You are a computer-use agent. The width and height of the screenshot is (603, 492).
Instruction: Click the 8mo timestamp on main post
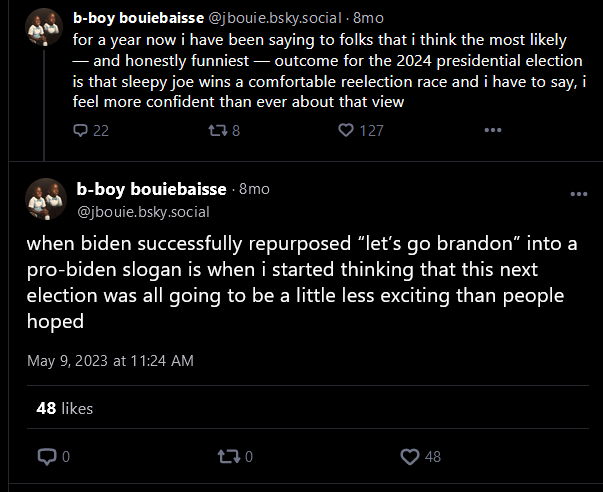pyautogui.click(x=255, y=189)
